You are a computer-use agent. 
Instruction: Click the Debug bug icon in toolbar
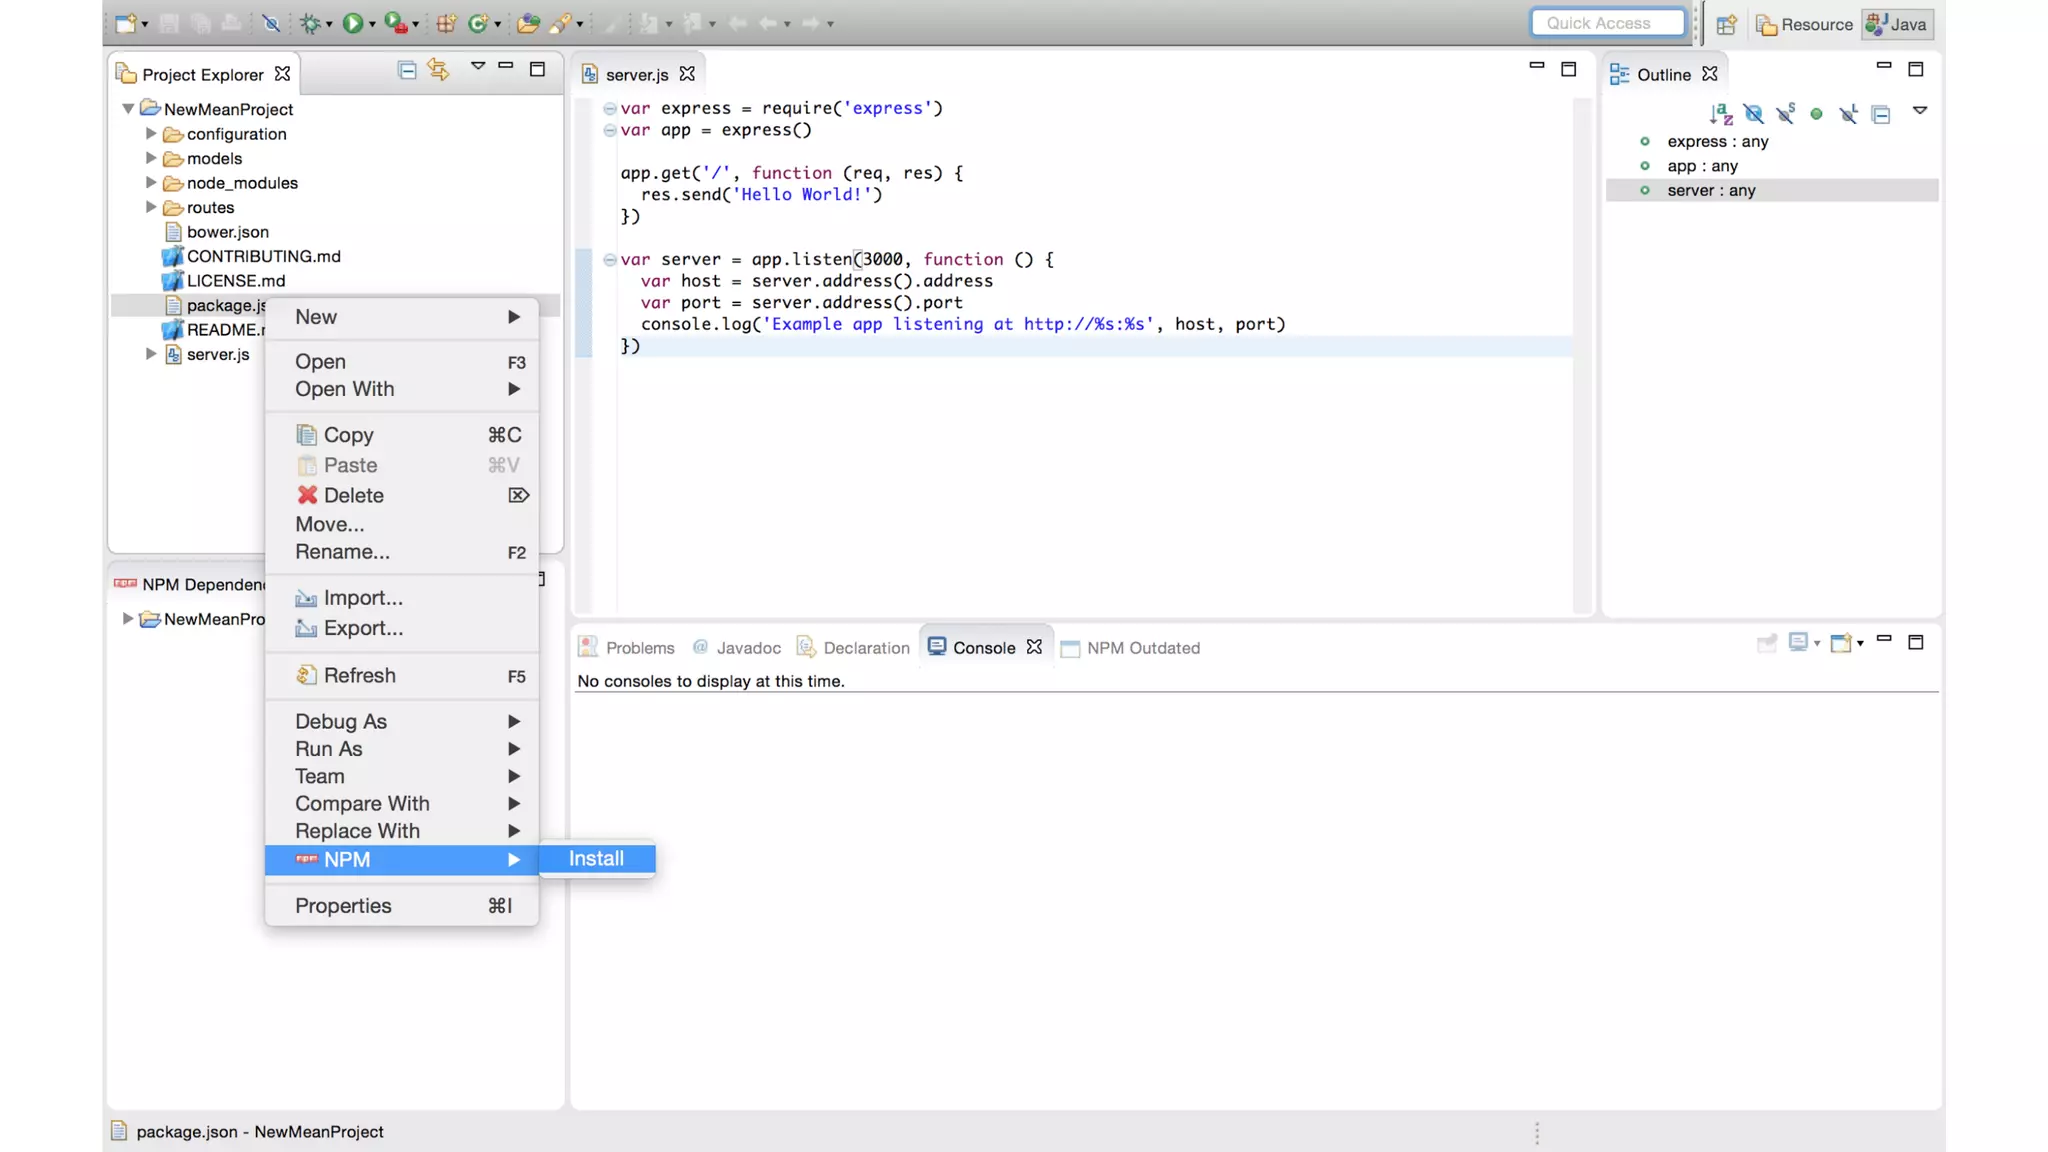pyautogui.click(x=311, y=23)
